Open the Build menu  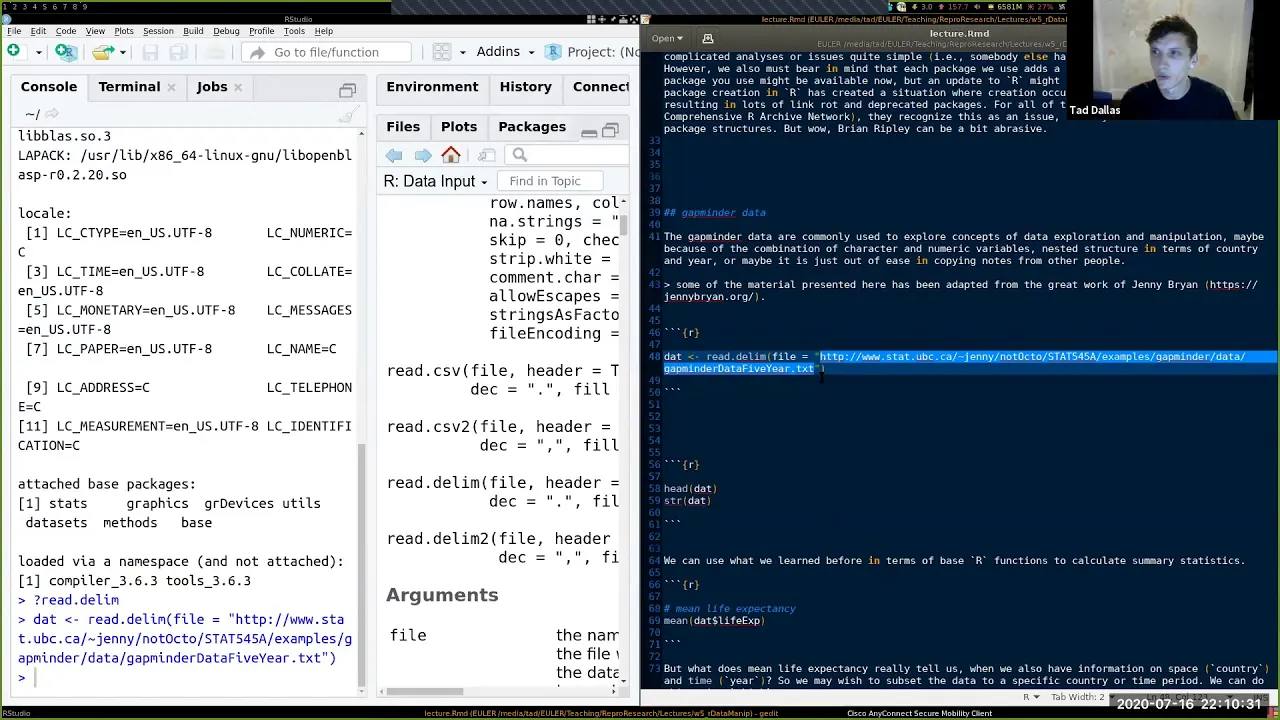(193, 31)
